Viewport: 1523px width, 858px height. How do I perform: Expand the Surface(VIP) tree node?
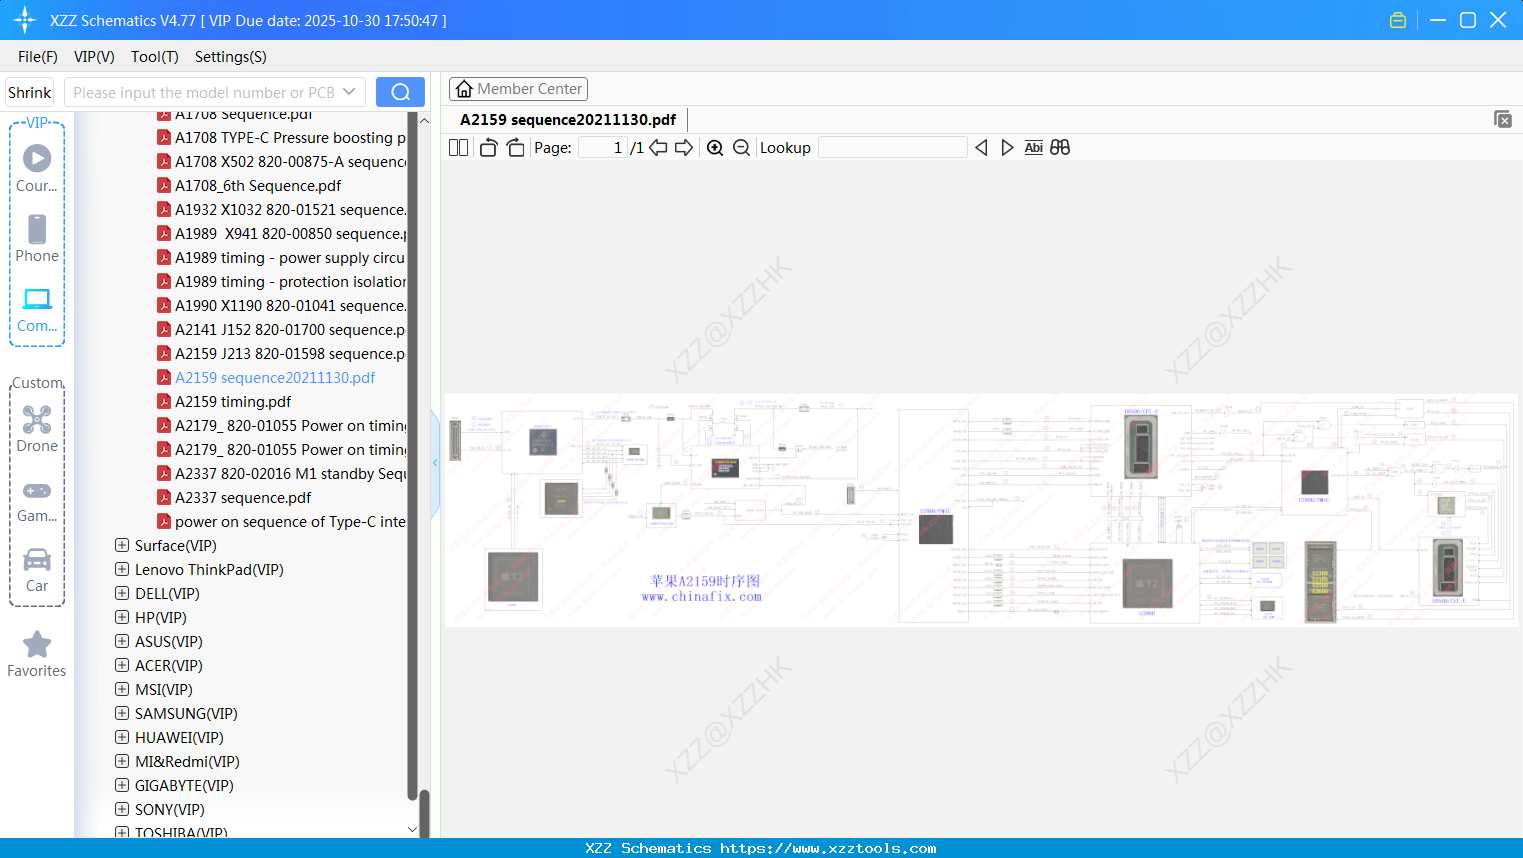tap(122, 545)
